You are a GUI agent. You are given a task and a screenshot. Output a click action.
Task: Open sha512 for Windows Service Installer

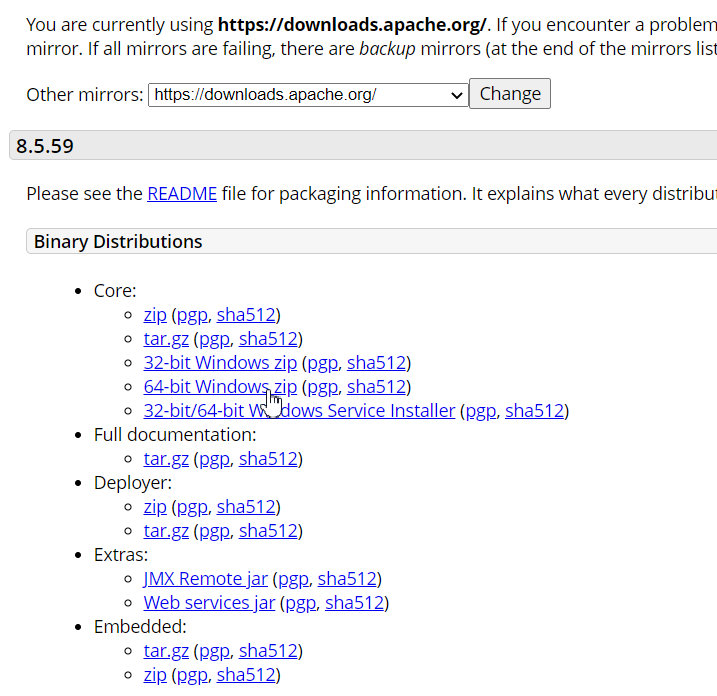pos(535,411)
